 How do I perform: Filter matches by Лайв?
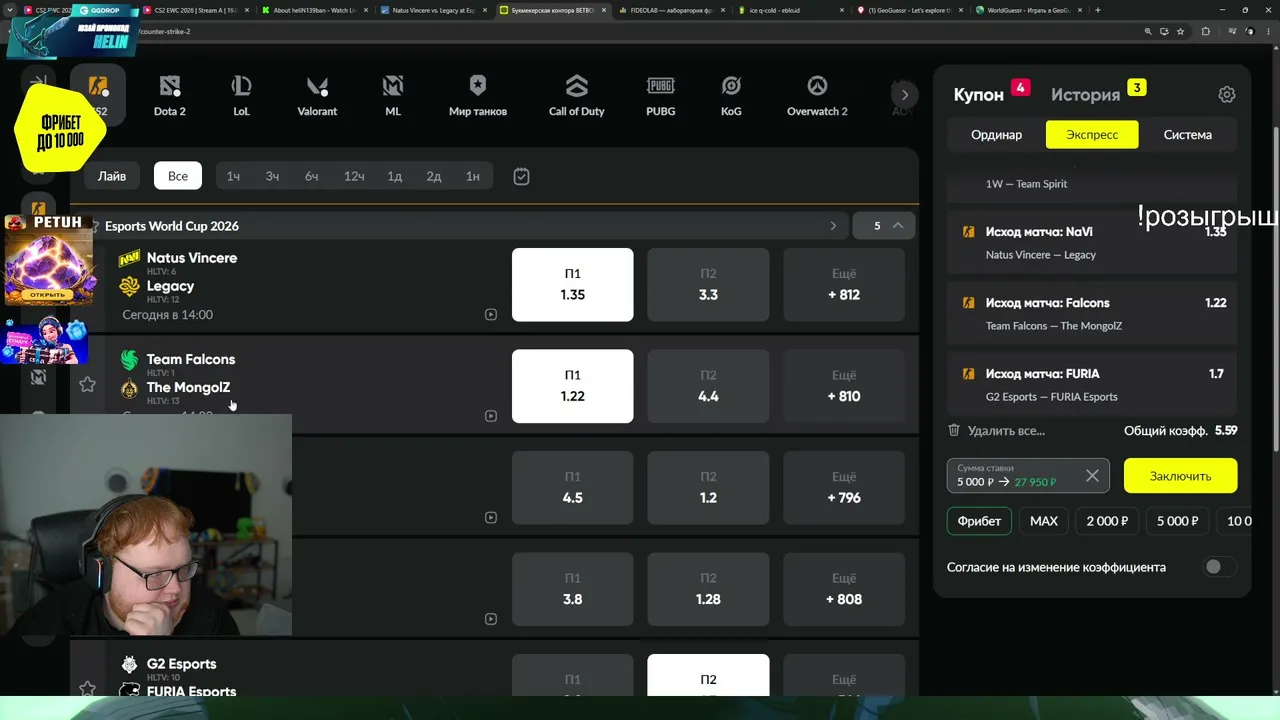tap(112, 176)
